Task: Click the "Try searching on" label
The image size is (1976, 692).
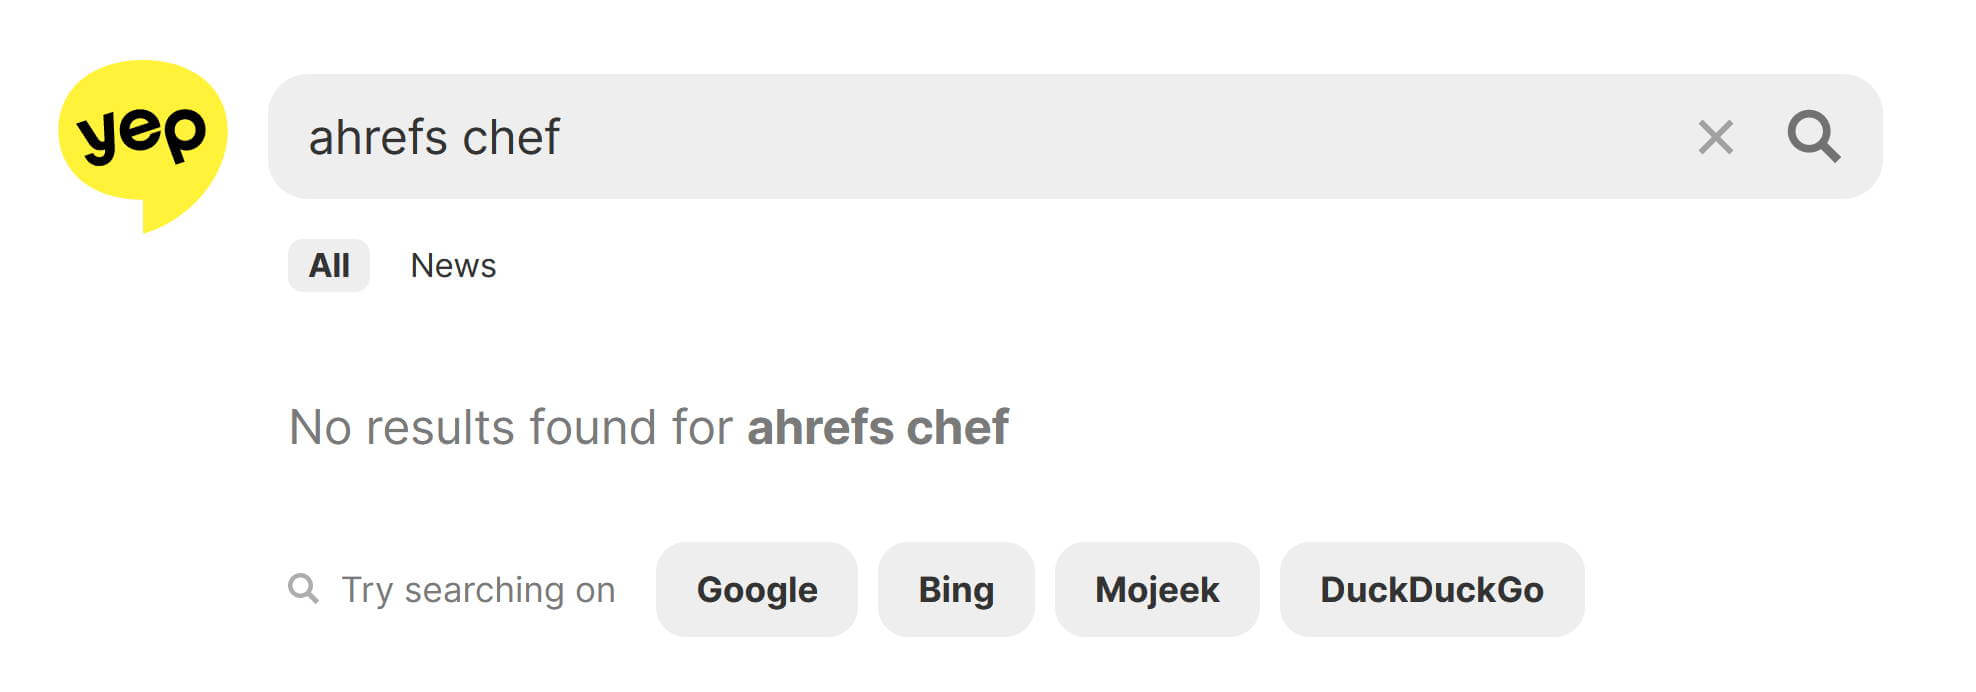Action: [478, 590]
